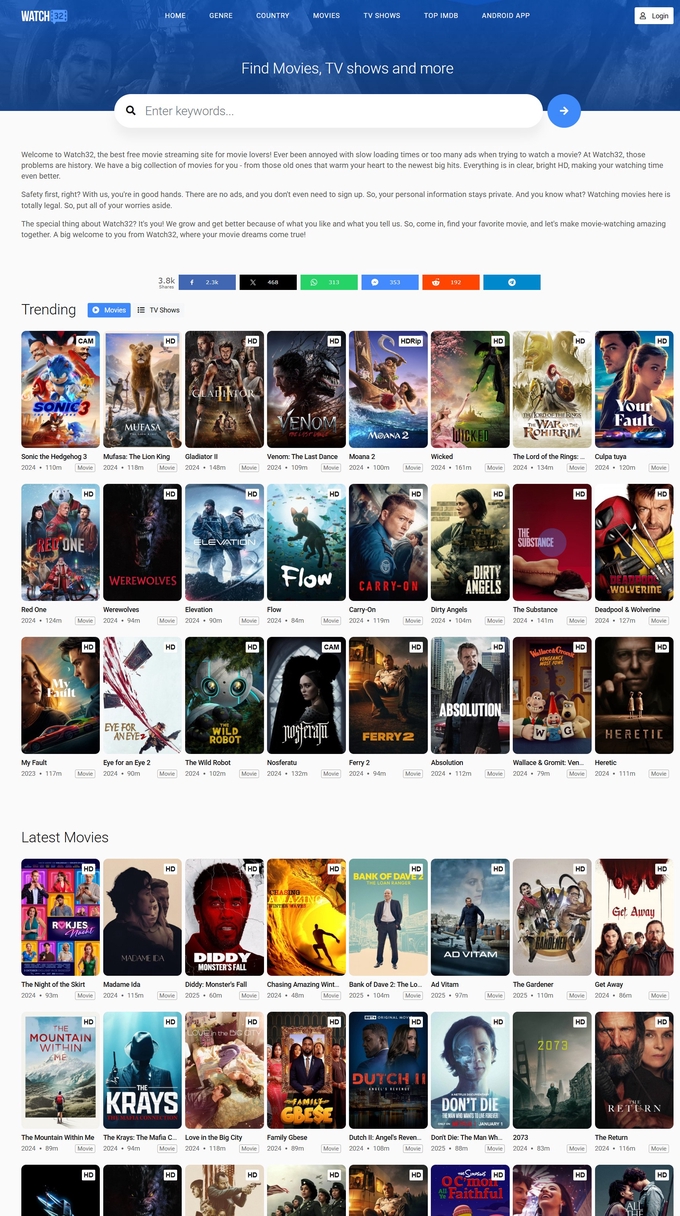Open the Nosferatu poster
The image size is (680, 1216).
[306, 695]
